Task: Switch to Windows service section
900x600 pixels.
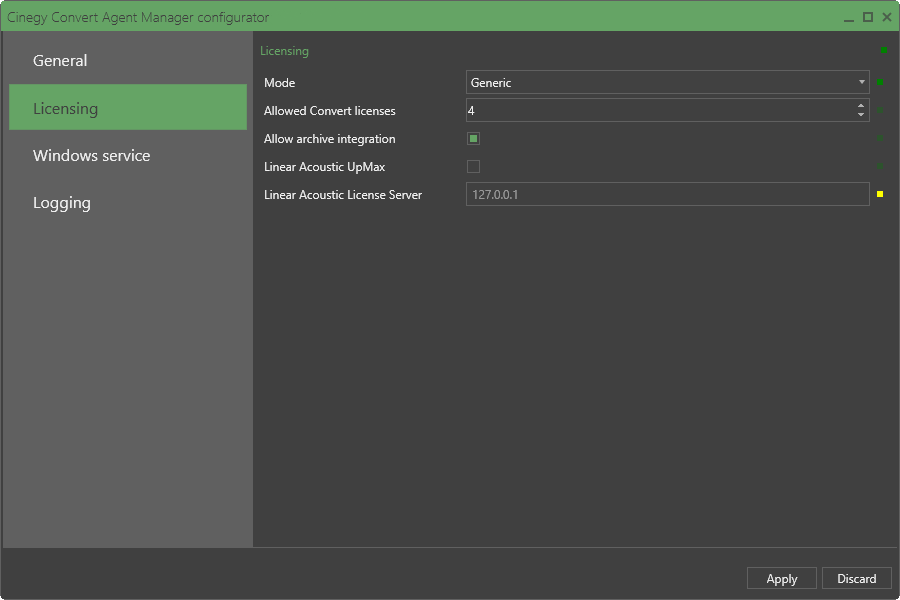Action: coord(127,156)
